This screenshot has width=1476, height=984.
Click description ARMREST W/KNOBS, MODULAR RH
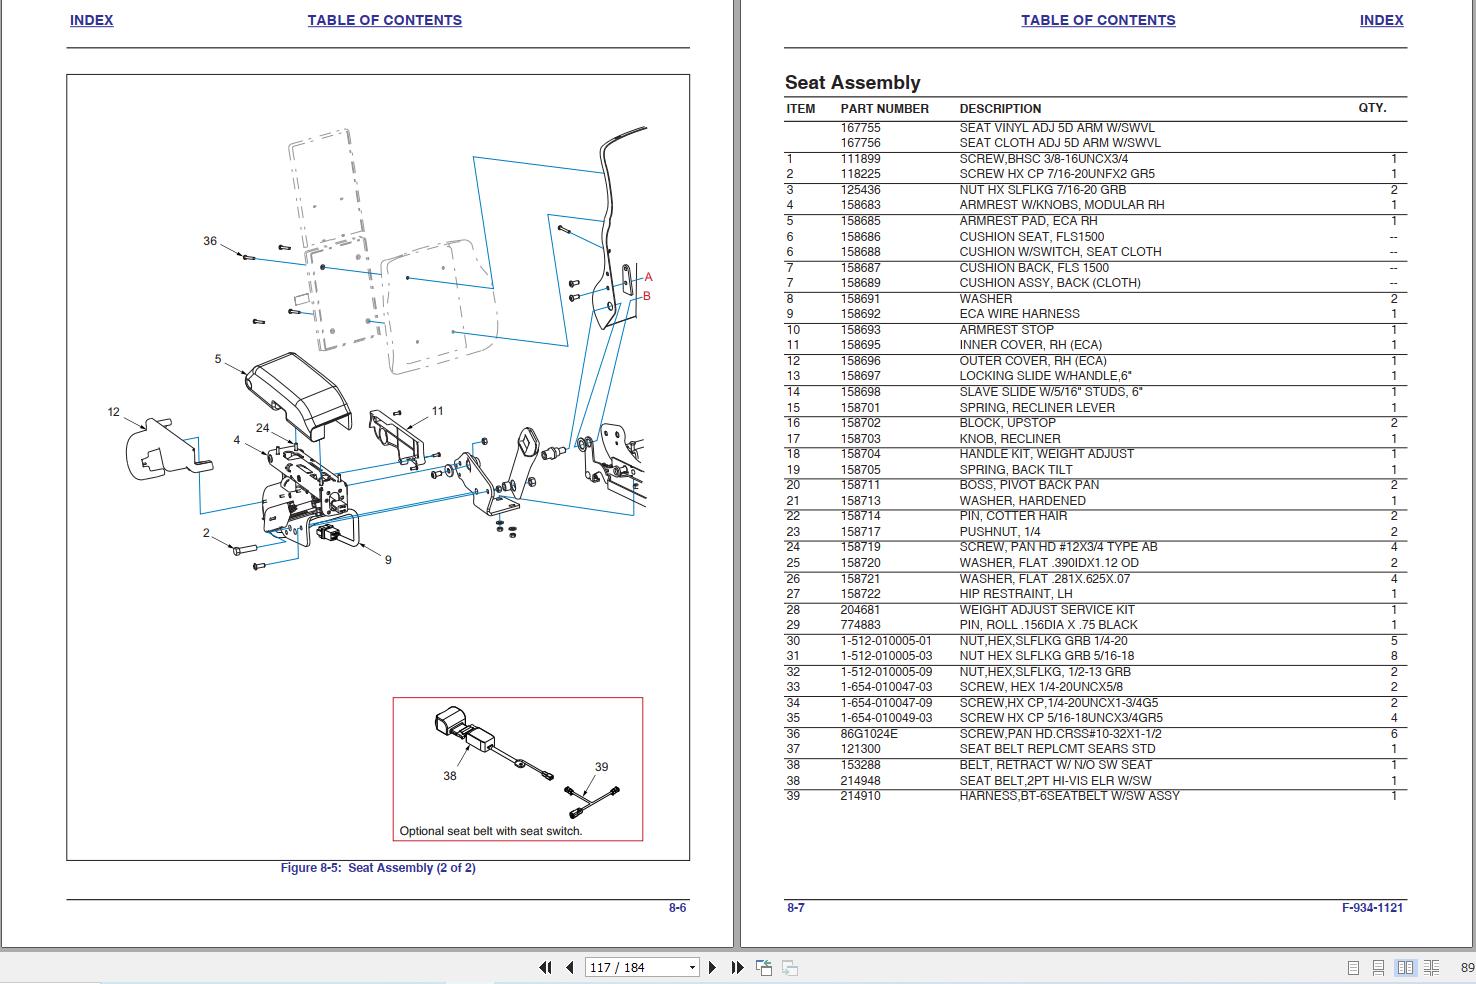1062,205
